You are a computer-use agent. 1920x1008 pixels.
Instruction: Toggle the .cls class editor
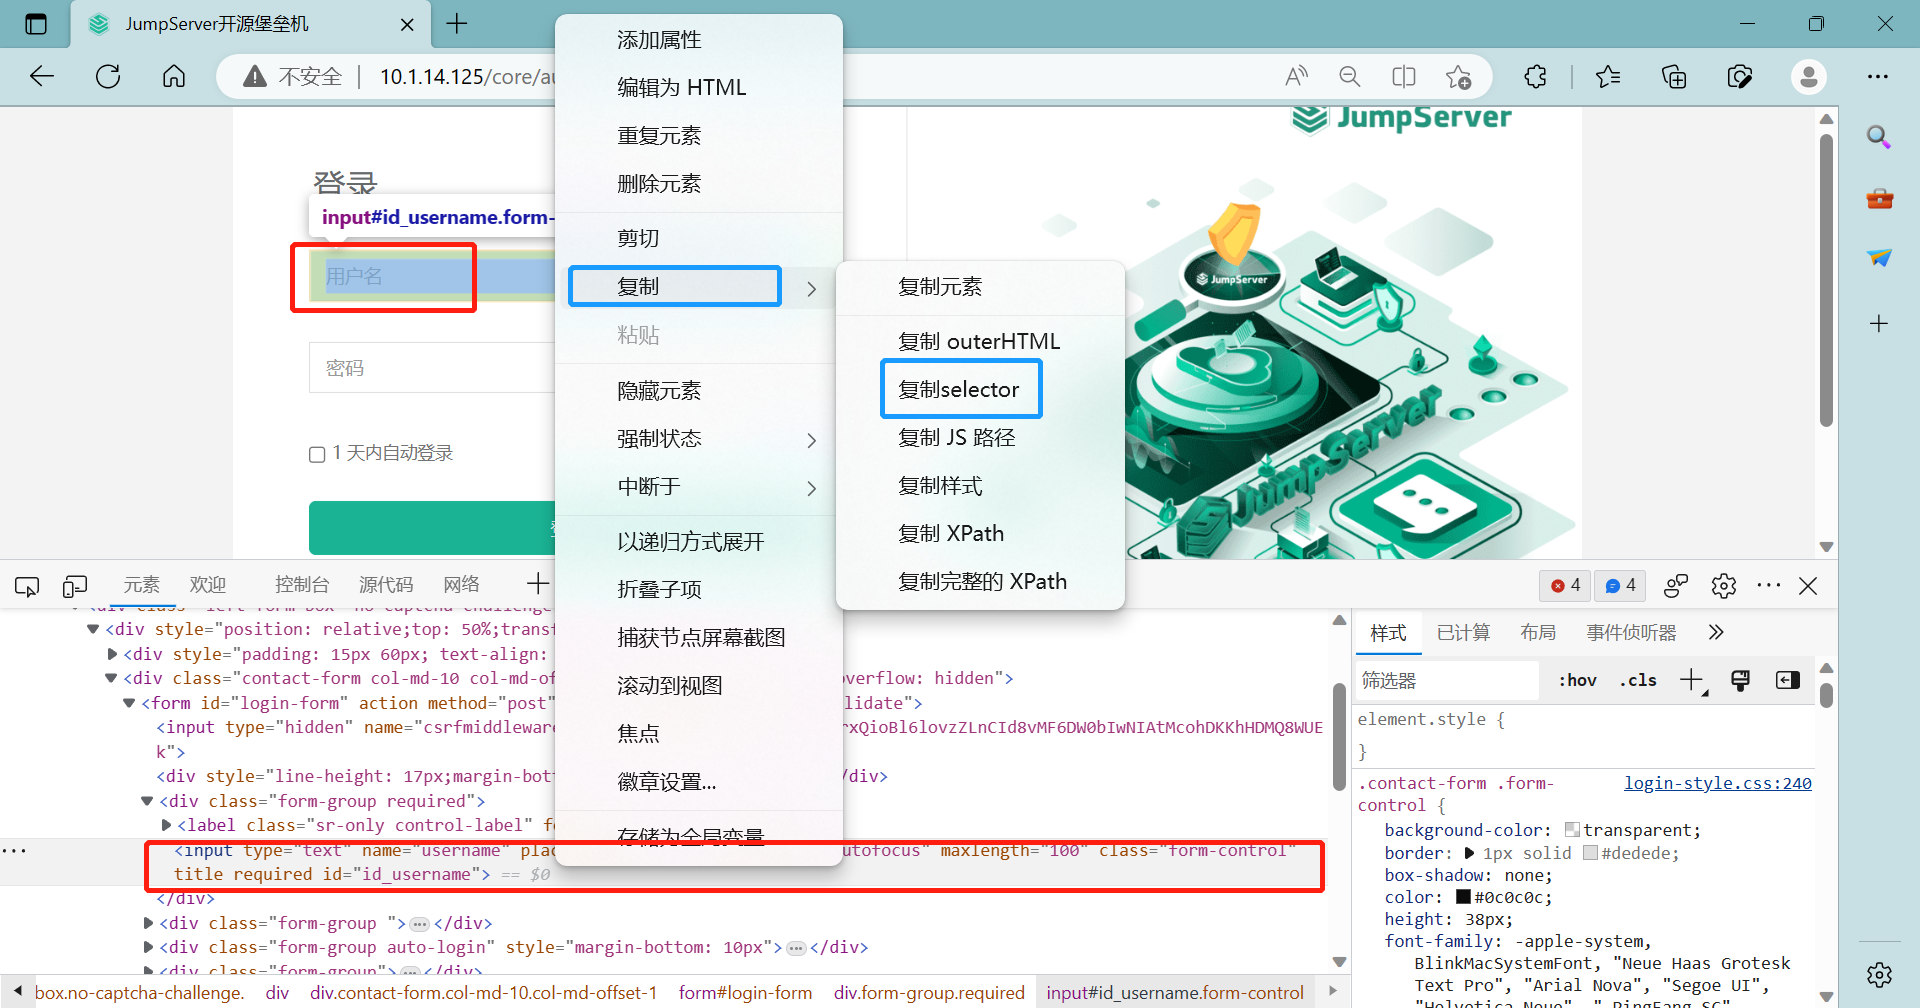pyautogui.click(x=1637, y=680)
